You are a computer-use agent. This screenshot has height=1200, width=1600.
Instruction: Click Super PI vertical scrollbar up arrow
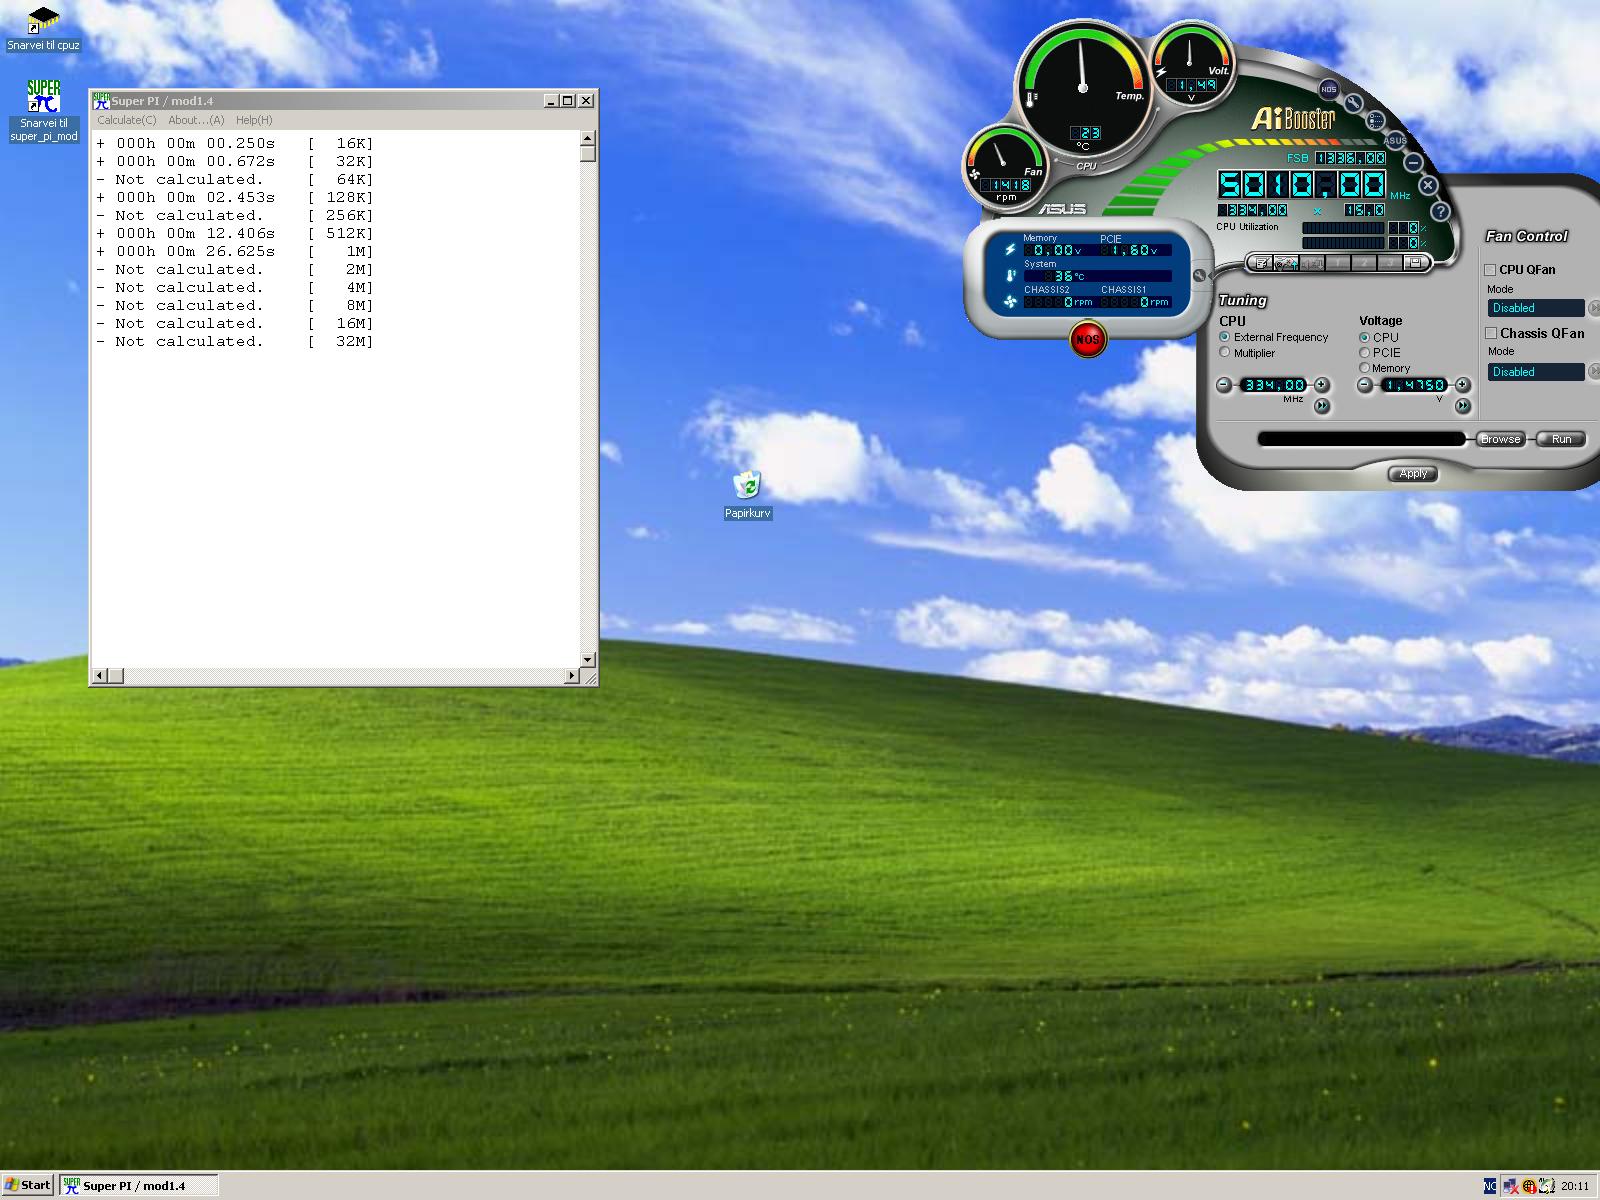(588, 138)
